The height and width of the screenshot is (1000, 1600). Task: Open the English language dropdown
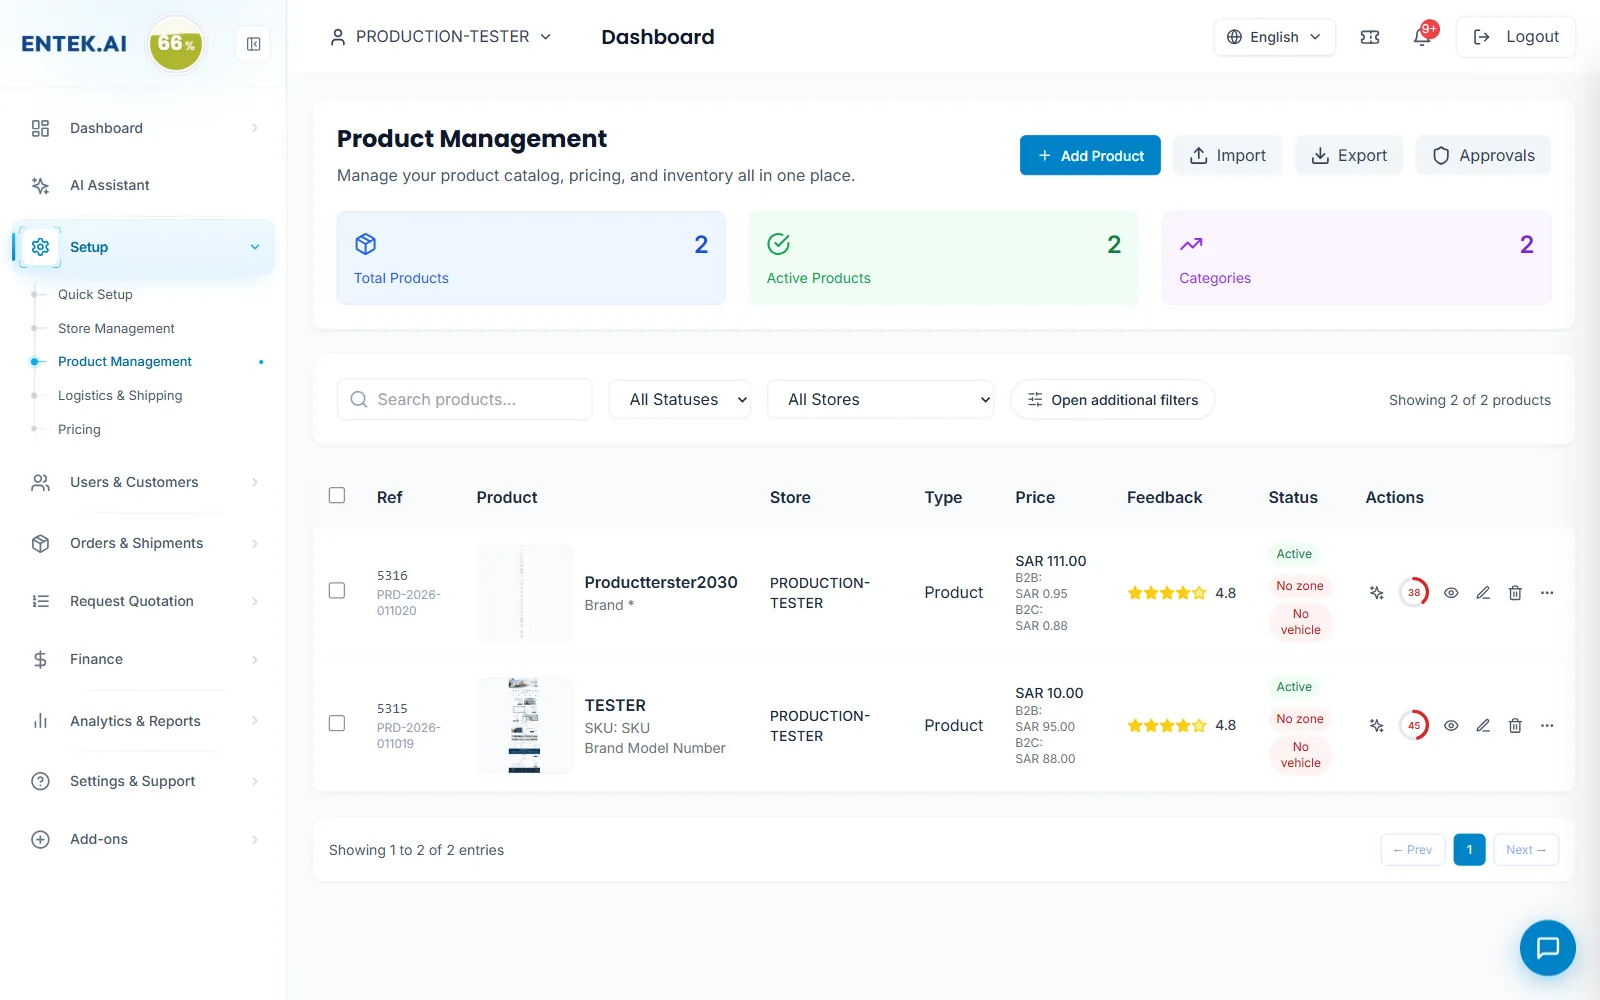(1274, 37)
